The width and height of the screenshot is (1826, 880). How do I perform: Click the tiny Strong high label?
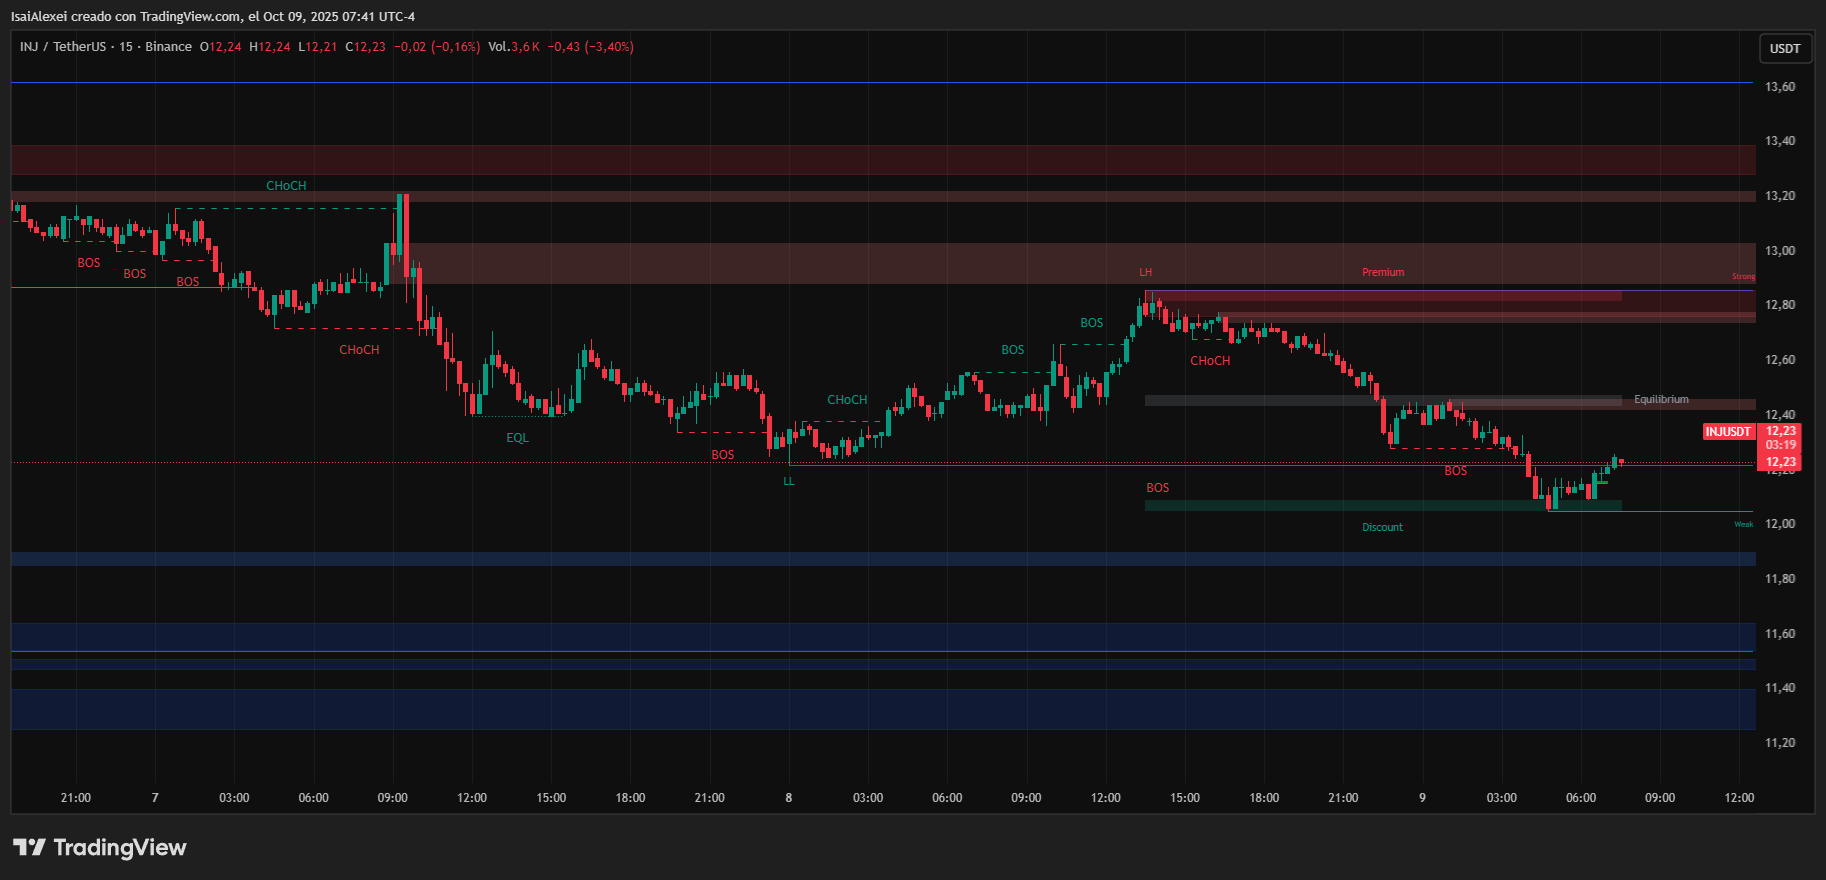(1743, 277)
